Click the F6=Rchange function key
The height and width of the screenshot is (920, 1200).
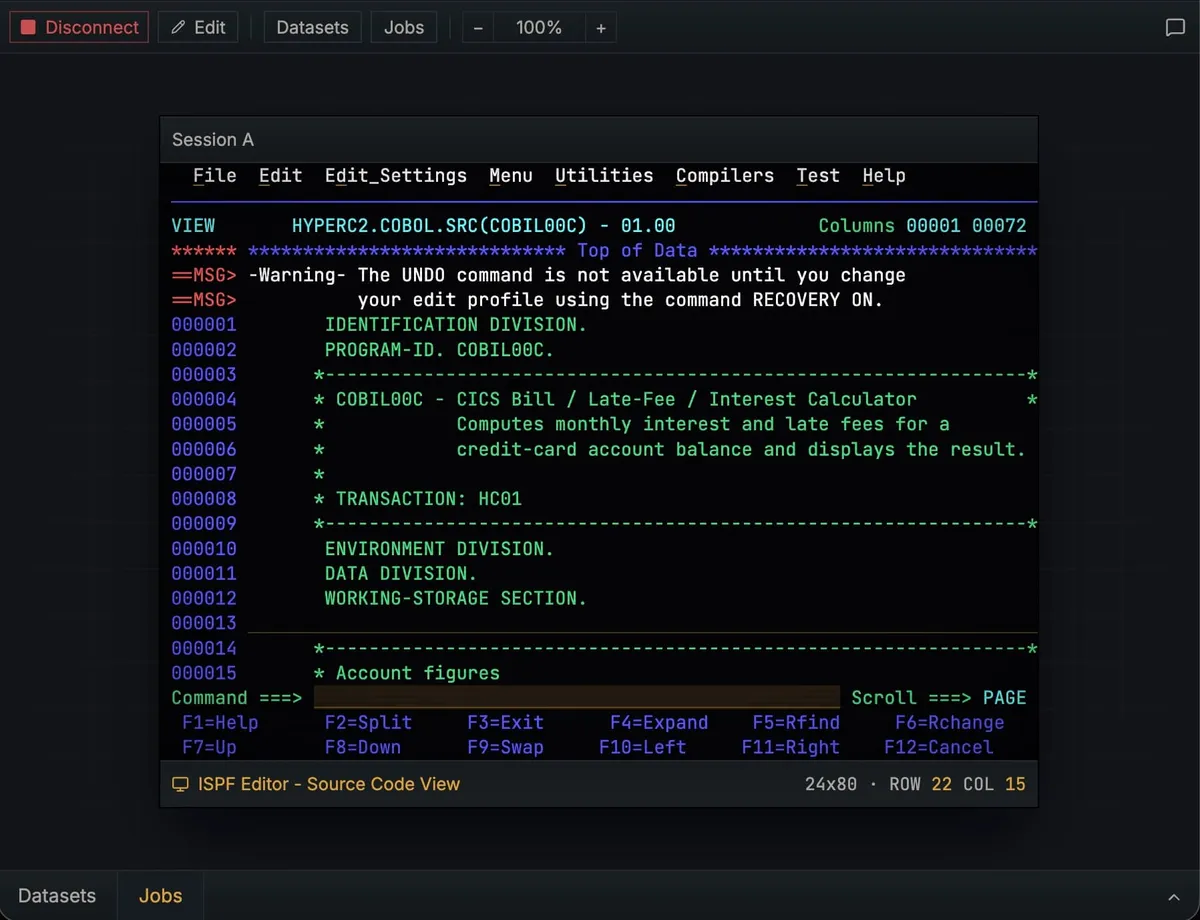tap(950, 723)
